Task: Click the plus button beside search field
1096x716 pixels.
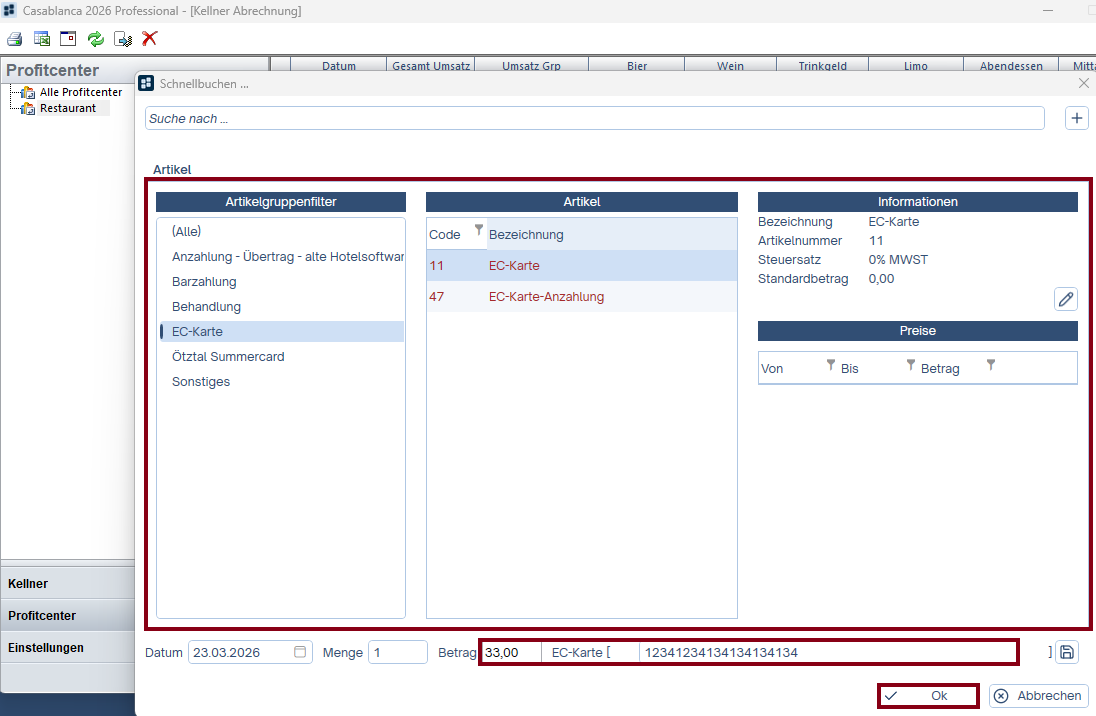Action: (x=1077, y=118)
